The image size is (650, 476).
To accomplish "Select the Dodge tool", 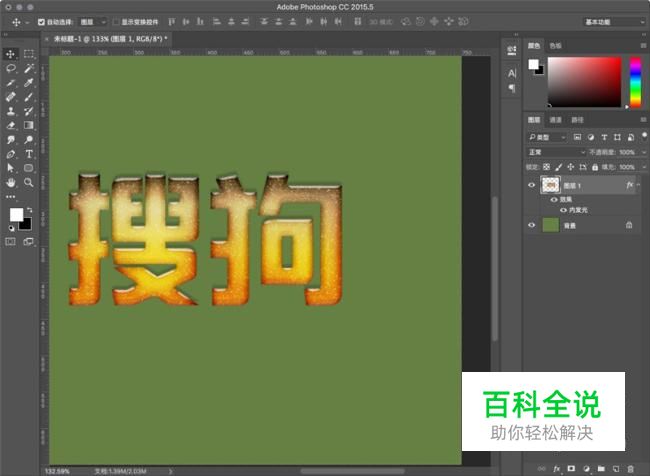I will tap(29, 140).
